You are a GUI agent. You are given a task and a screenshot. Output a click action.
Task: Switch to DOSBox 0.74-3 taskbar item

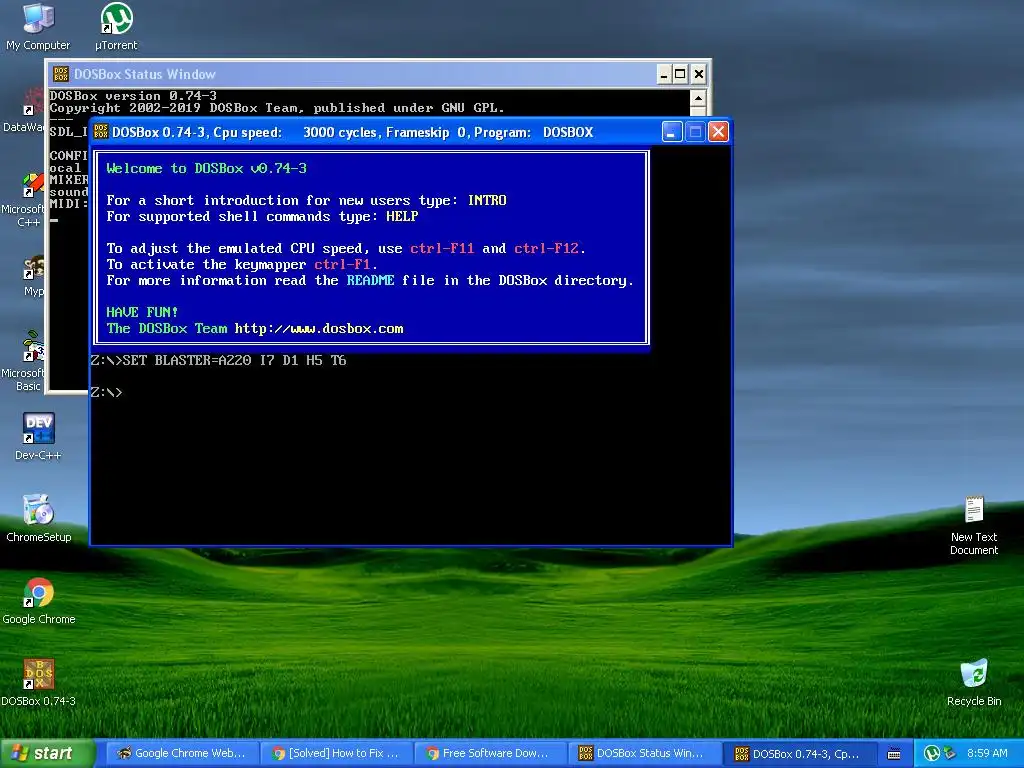point(798,754)
